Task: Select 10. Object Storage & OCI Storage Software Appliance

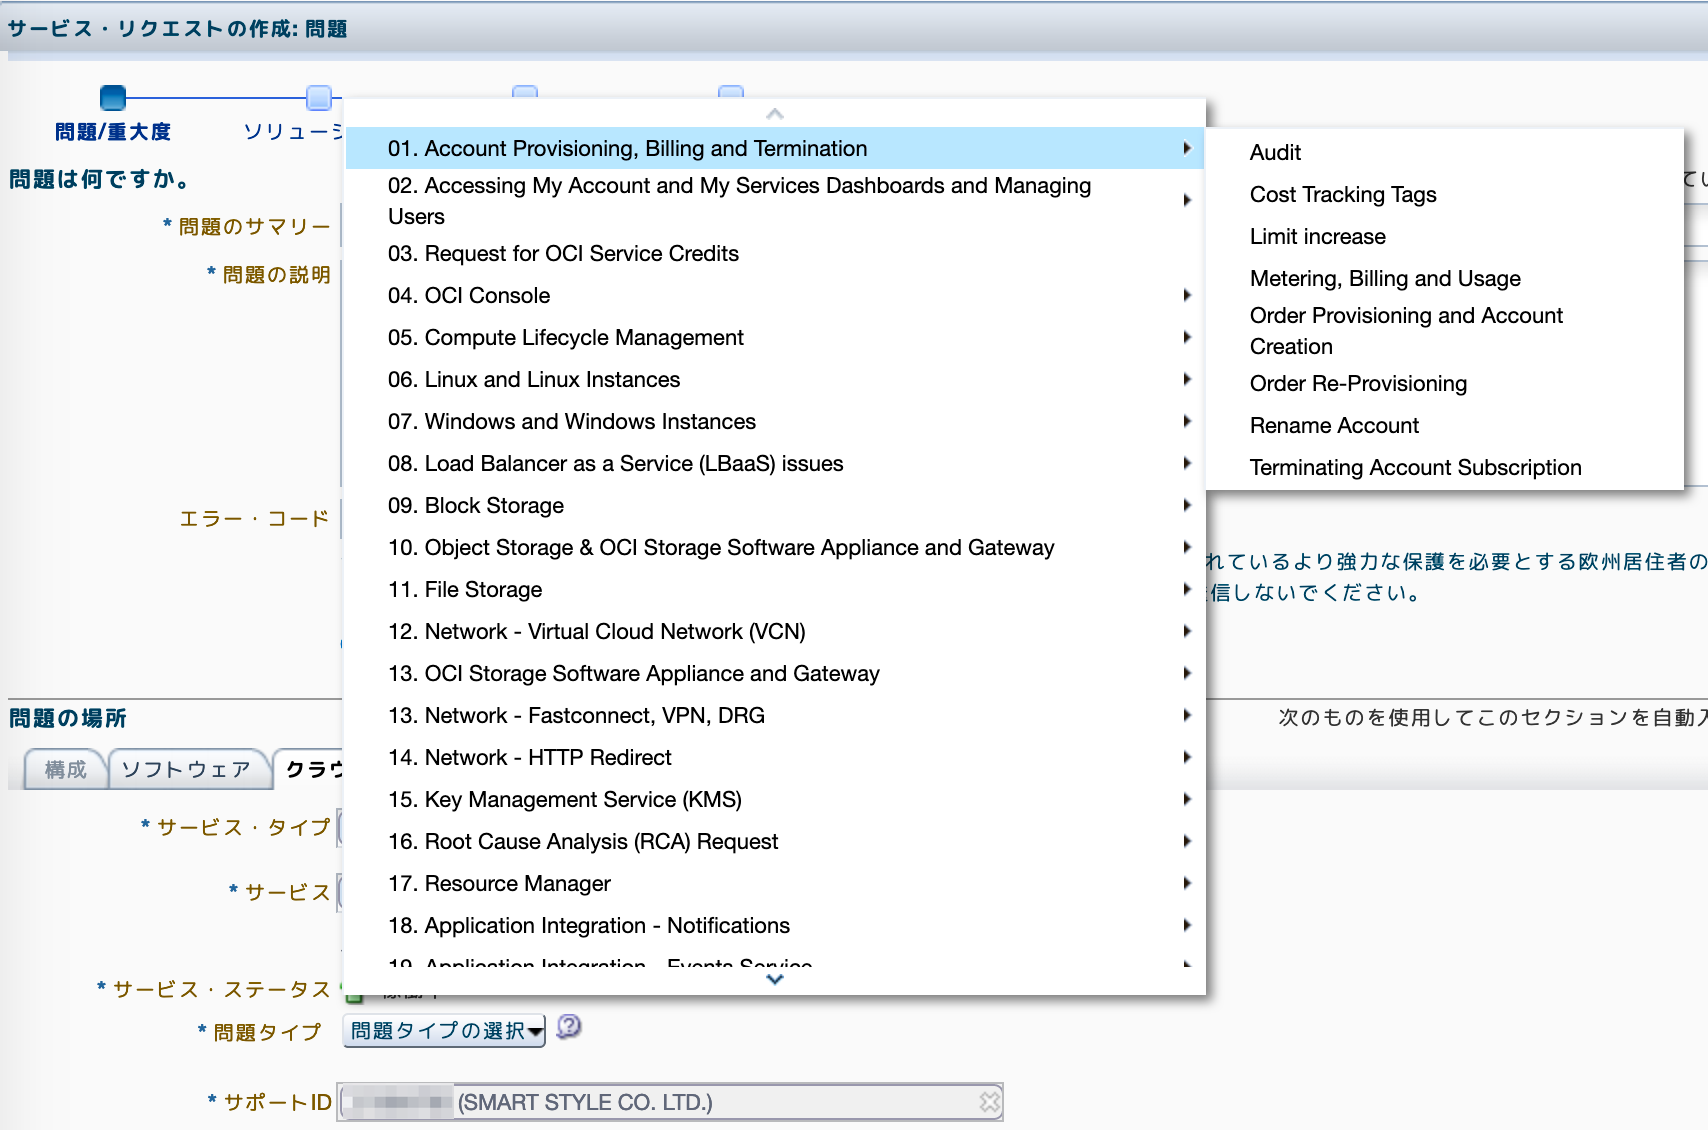Action: 775,547
